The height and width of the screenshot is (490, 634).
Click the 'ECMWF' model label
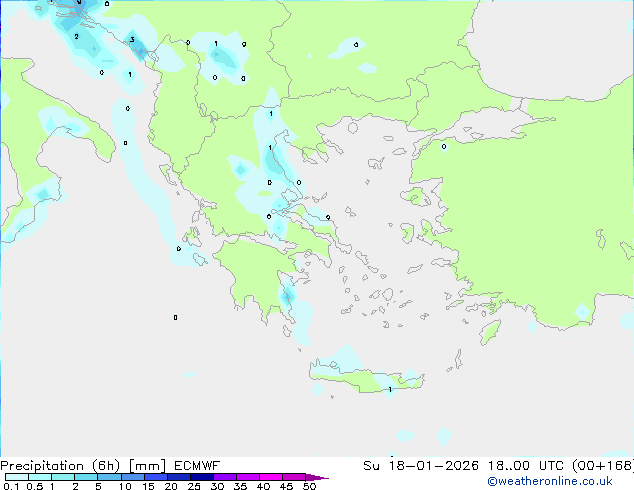pos(197,466)
